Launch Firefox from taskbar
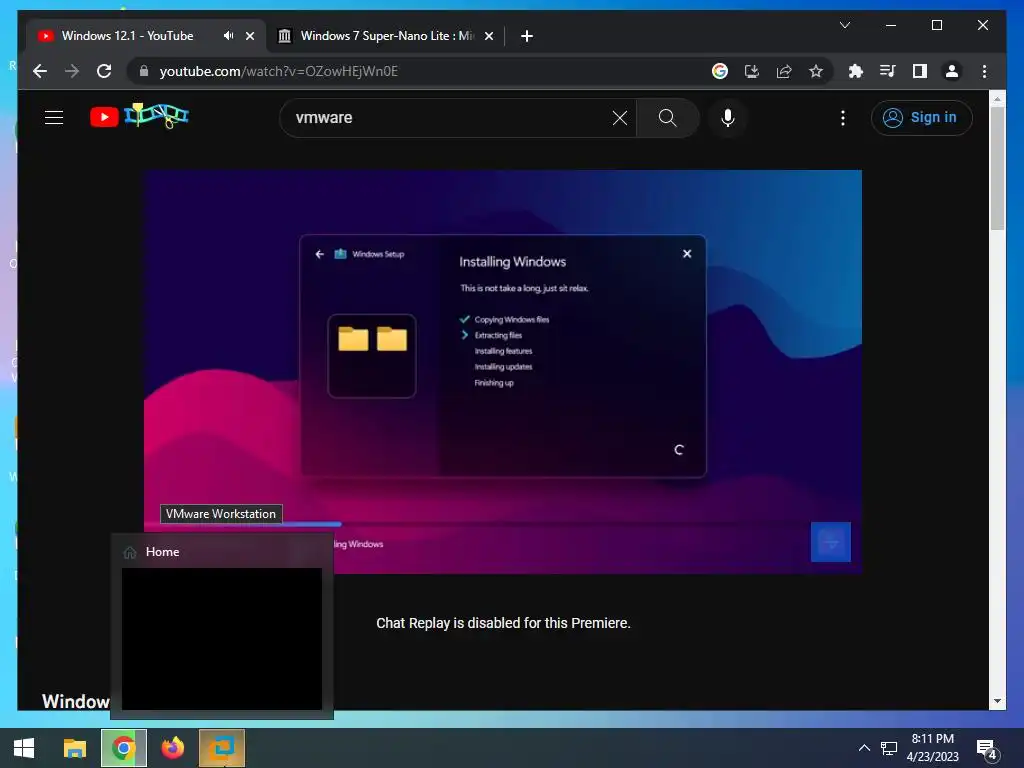 [x=172, y=748]
